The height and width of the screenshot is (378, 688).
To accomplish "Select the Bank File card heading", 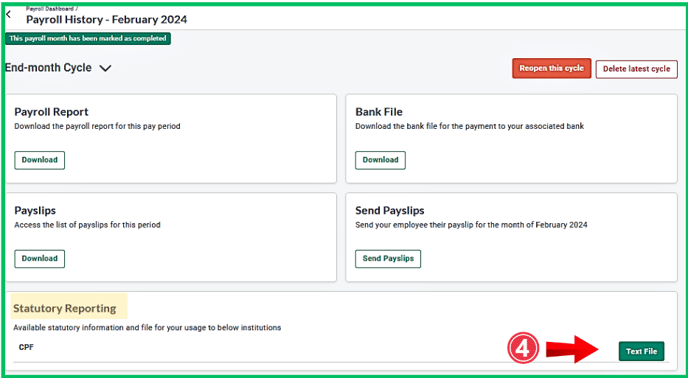I will pos(379,112).
